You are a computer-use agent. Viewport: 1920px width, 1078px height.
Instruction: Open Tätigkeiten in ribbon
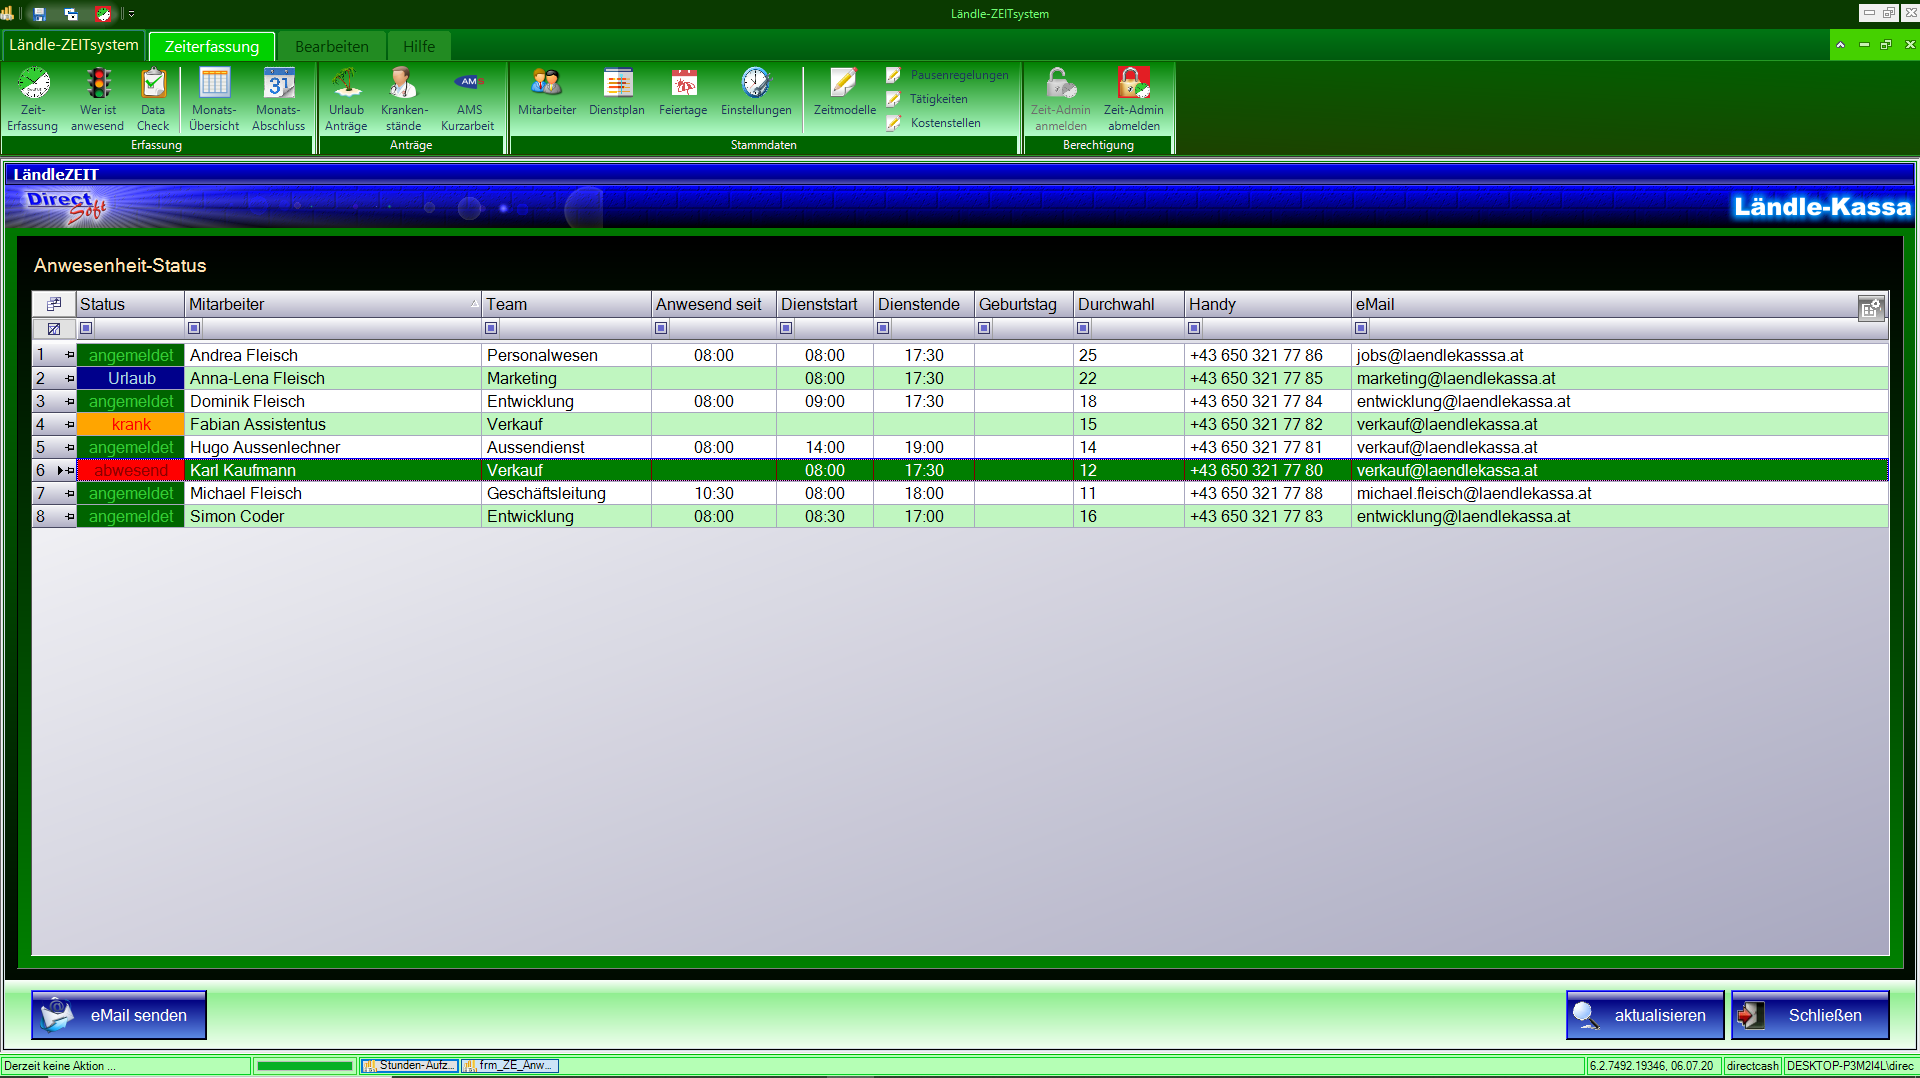click(927, 99)
